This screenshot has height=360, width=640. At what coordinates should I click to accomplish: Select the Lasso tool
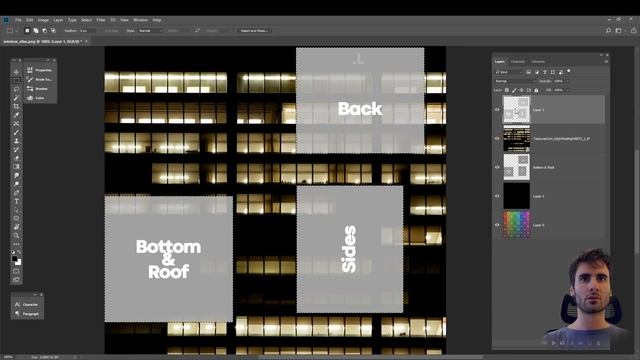(x=16, y=89)
